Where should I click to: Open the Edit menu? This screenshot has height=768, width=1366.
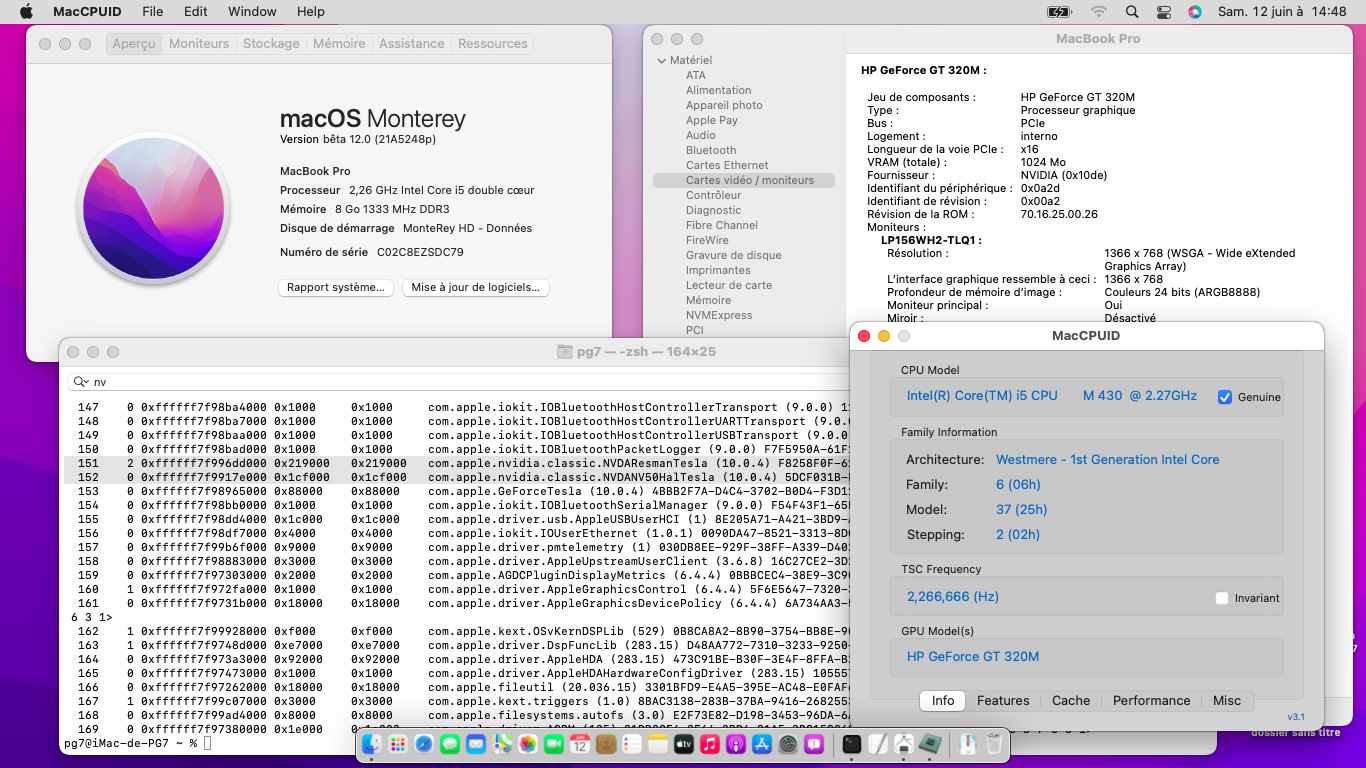pyautogui.click(x=196, y=11)
